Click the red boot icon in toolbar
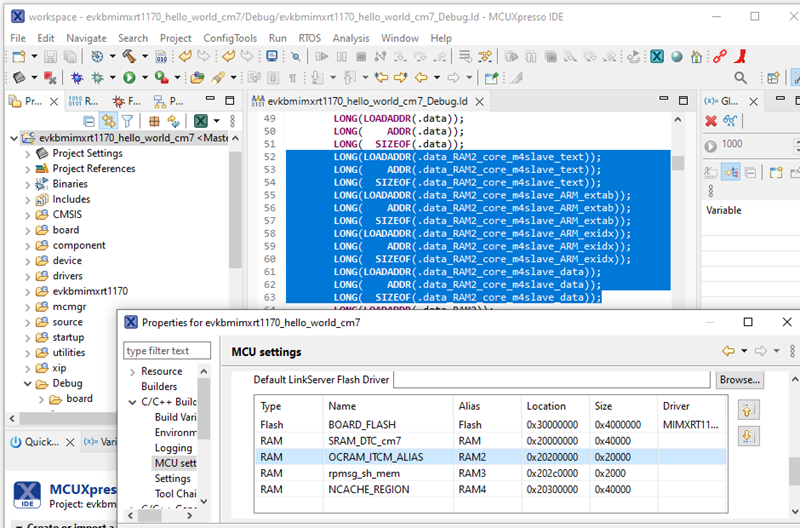The image size is (800, 528). pos(740,57)
